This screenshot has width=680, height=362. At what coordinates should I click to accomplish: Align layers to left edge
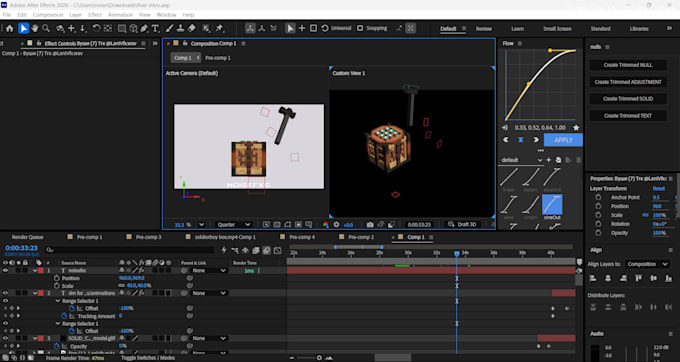[593, 278]
